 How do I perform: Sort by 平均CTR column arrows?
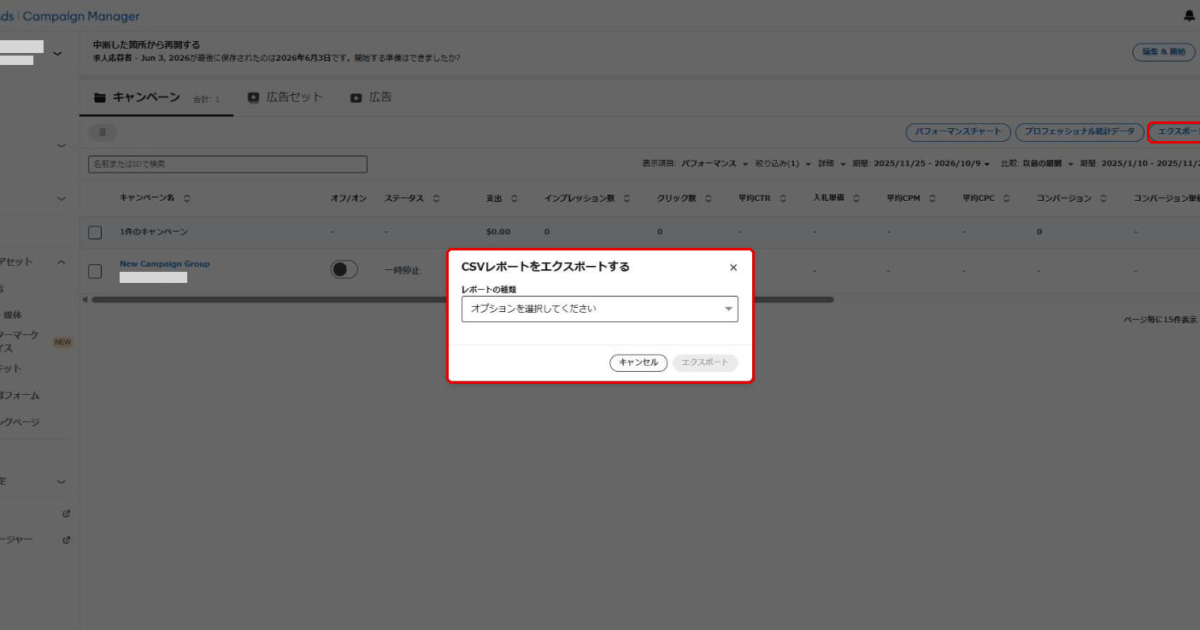point(783,198)
